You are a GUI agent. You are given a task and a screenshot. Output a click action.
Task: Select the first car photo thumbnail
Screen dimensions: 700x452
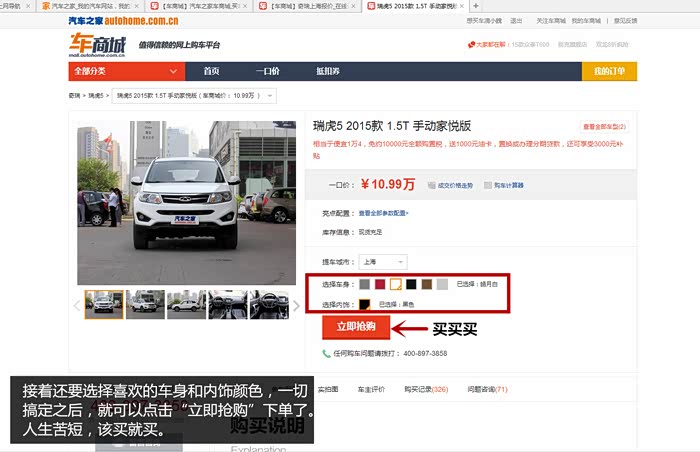point(104,305)
